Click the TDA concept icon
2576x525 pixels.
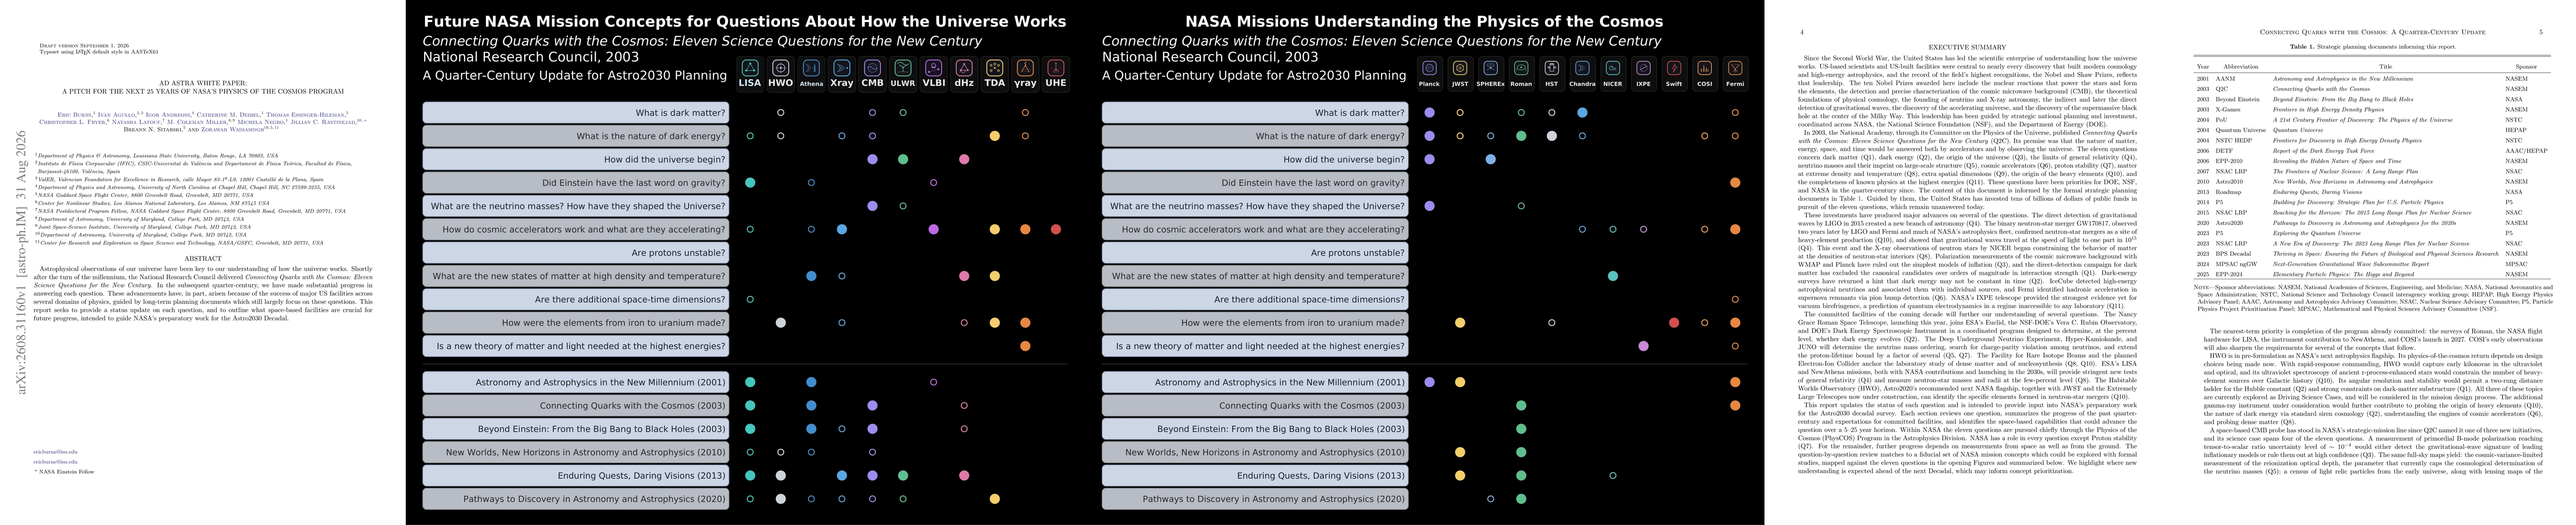pos(994,68)
